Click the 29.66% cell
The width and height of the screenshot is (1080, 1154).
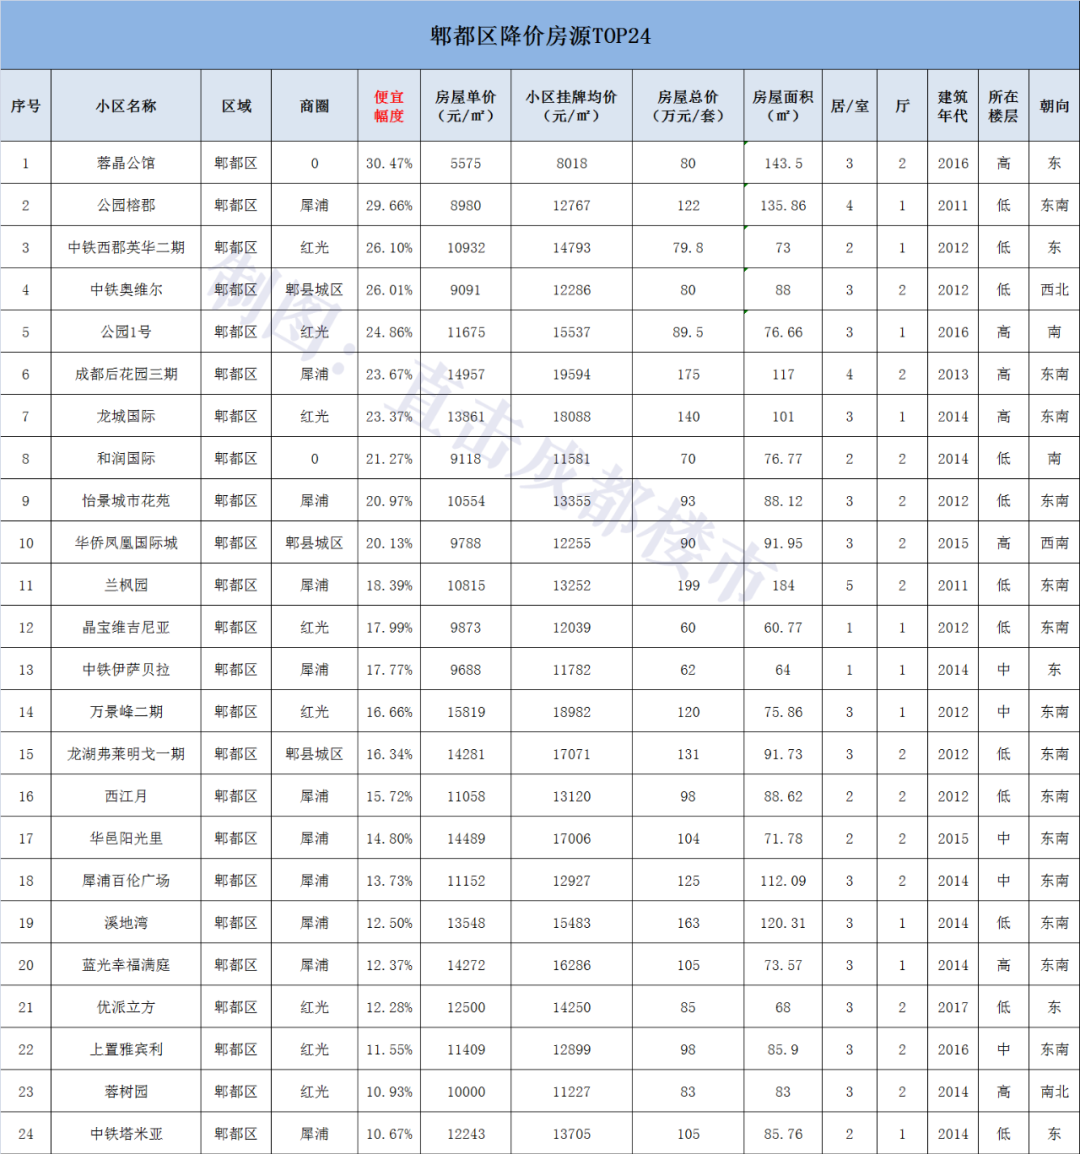pos(389,205)
